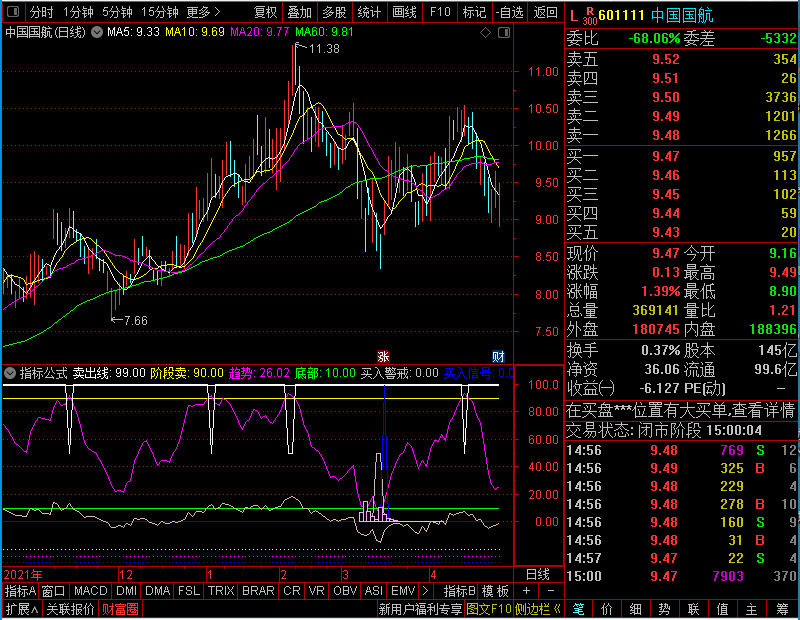Image resolution: width=800 pixels, height=620 pixels.
Task: Toggle the 扩展 expand panel button
Action: click(22, 609)
